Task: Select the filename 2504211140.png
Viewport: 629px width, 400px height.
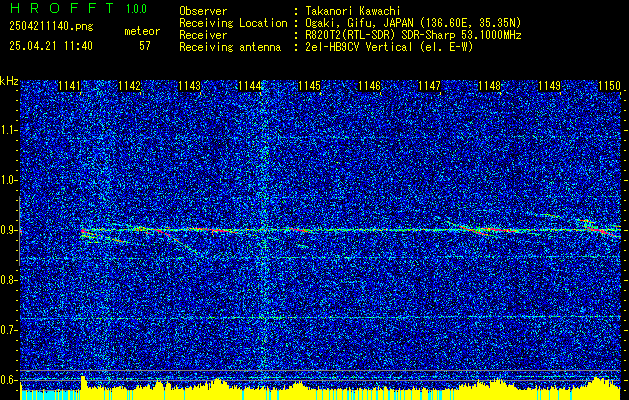Action: point(51,26)
